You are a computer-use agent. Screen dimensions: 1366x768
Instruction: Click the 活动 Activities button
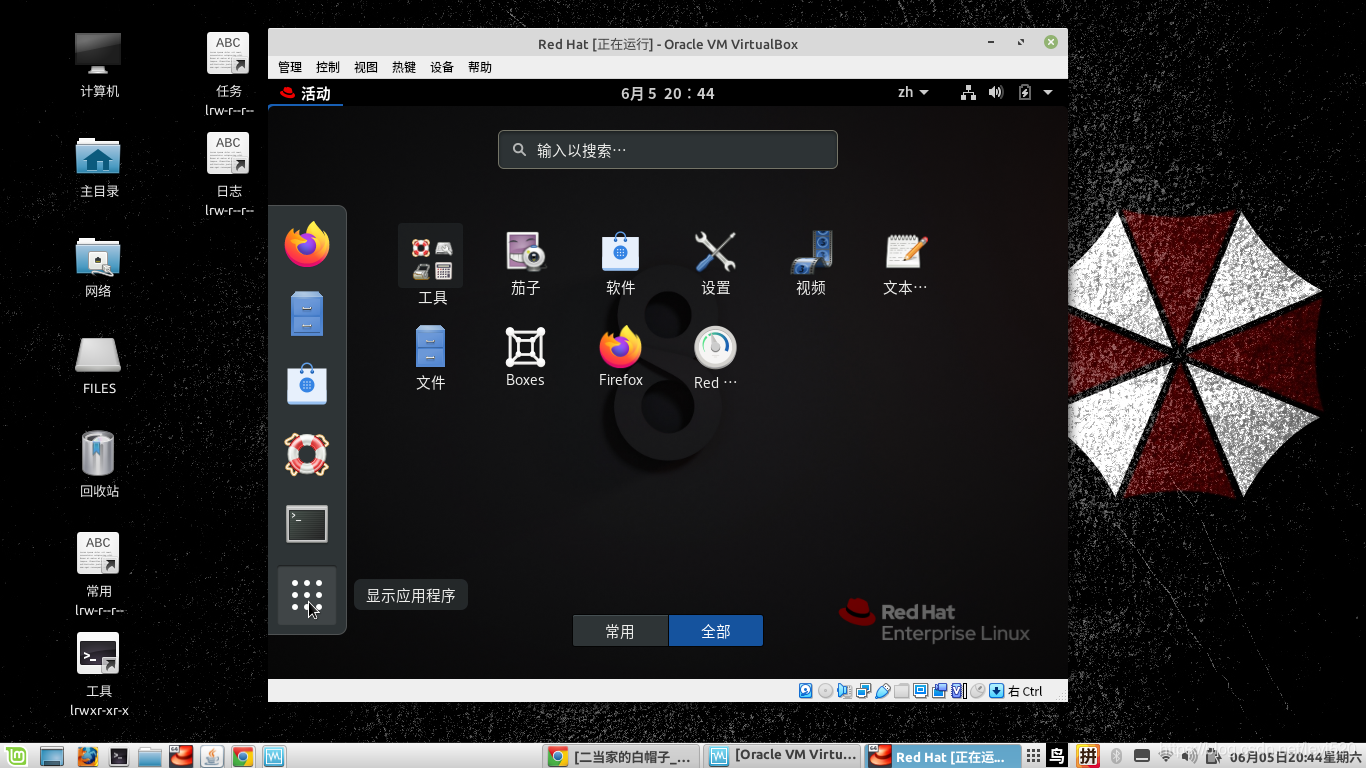pos(306,93)
